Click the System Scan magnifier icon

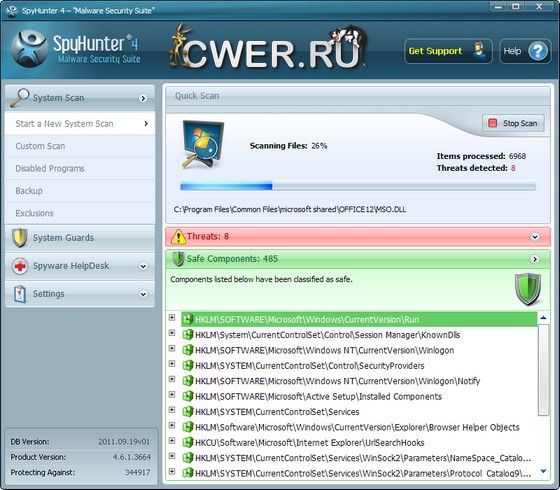[x=19, y=98]
